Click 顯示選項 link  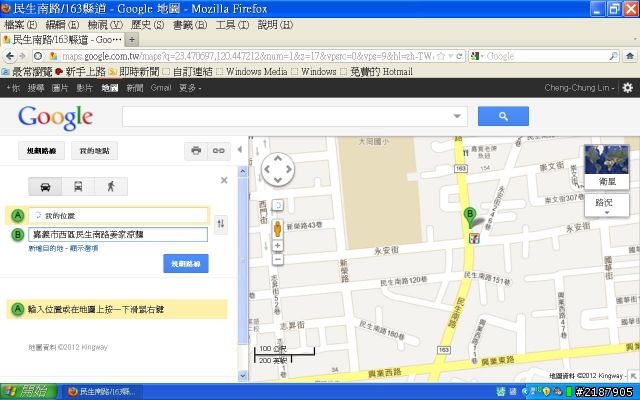click(x=84, y=248)
